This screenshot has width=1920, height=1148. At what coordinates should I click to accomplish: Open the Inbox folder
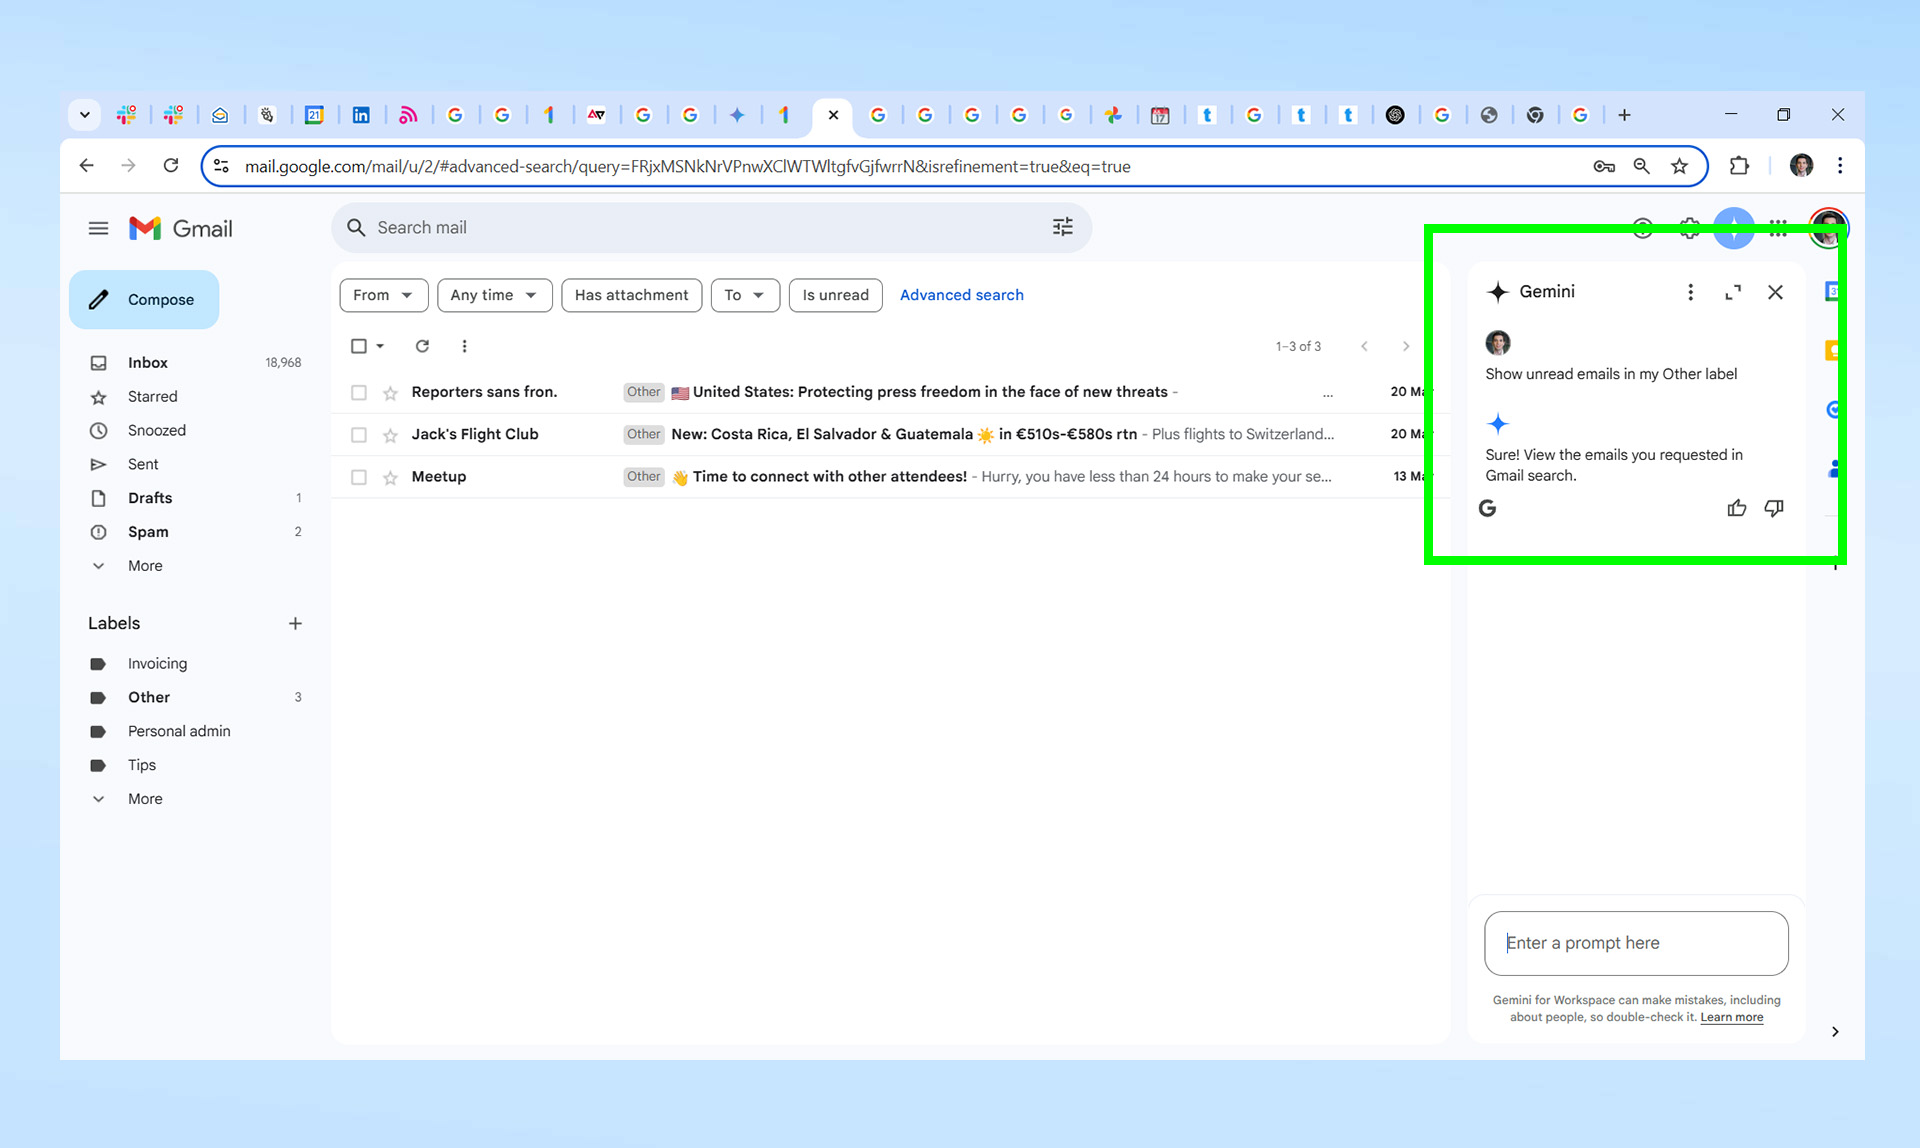(148, 363)
